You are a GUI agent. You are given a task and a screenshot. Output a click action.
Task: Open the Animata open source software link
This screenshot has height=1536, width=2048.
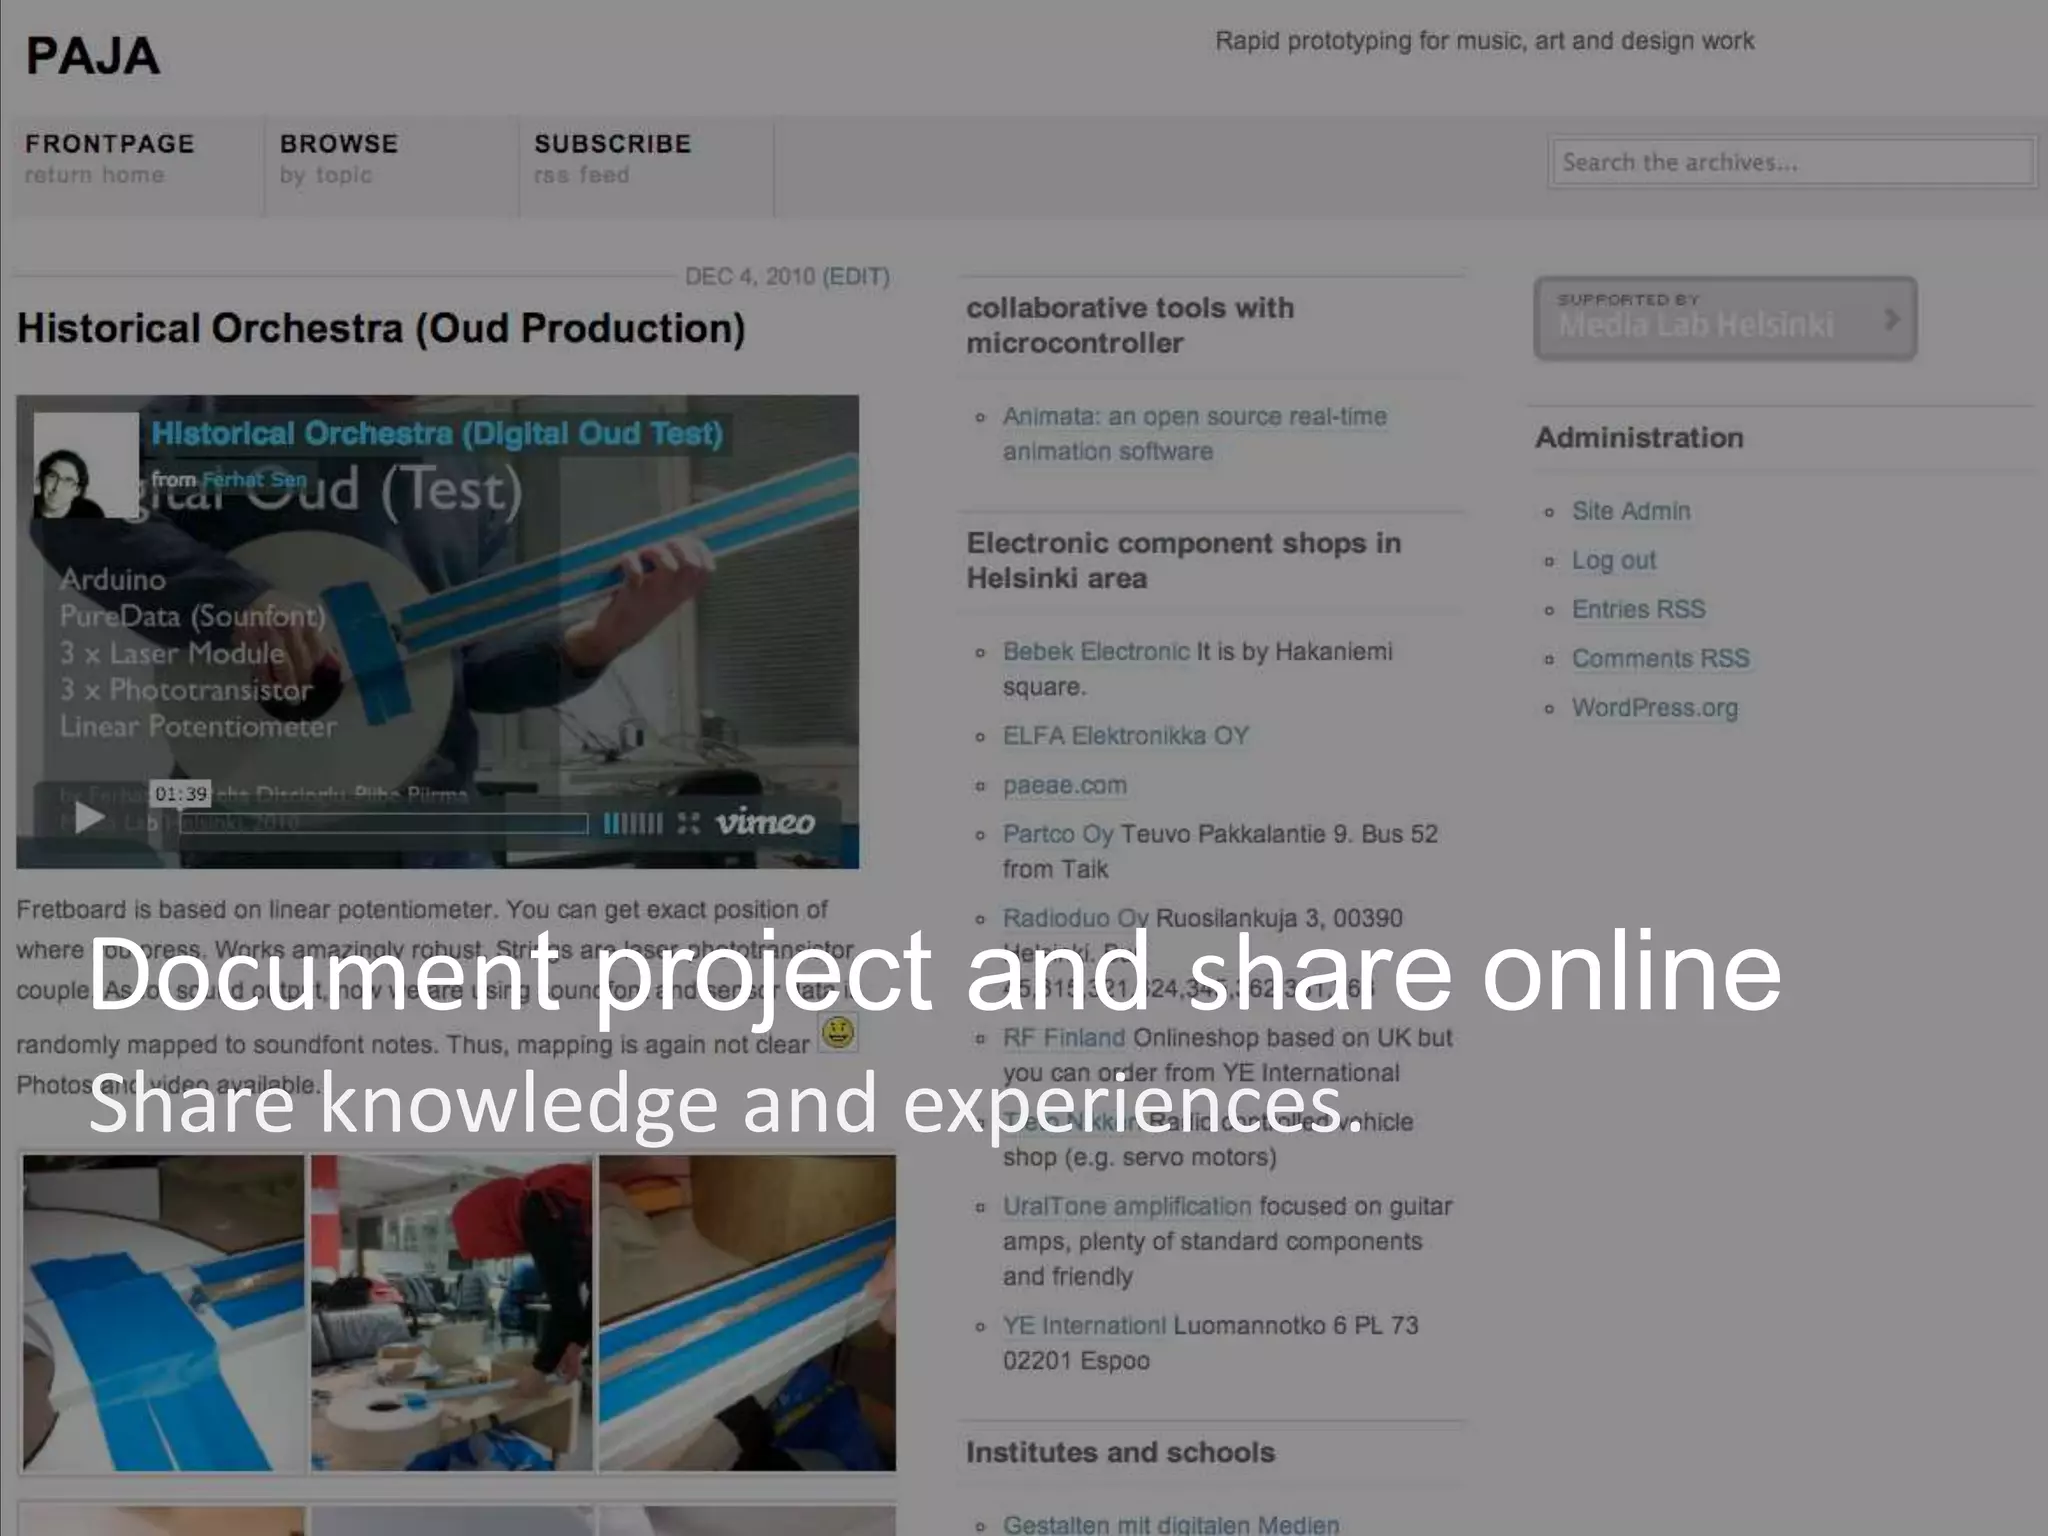[x=1195, y=434]
